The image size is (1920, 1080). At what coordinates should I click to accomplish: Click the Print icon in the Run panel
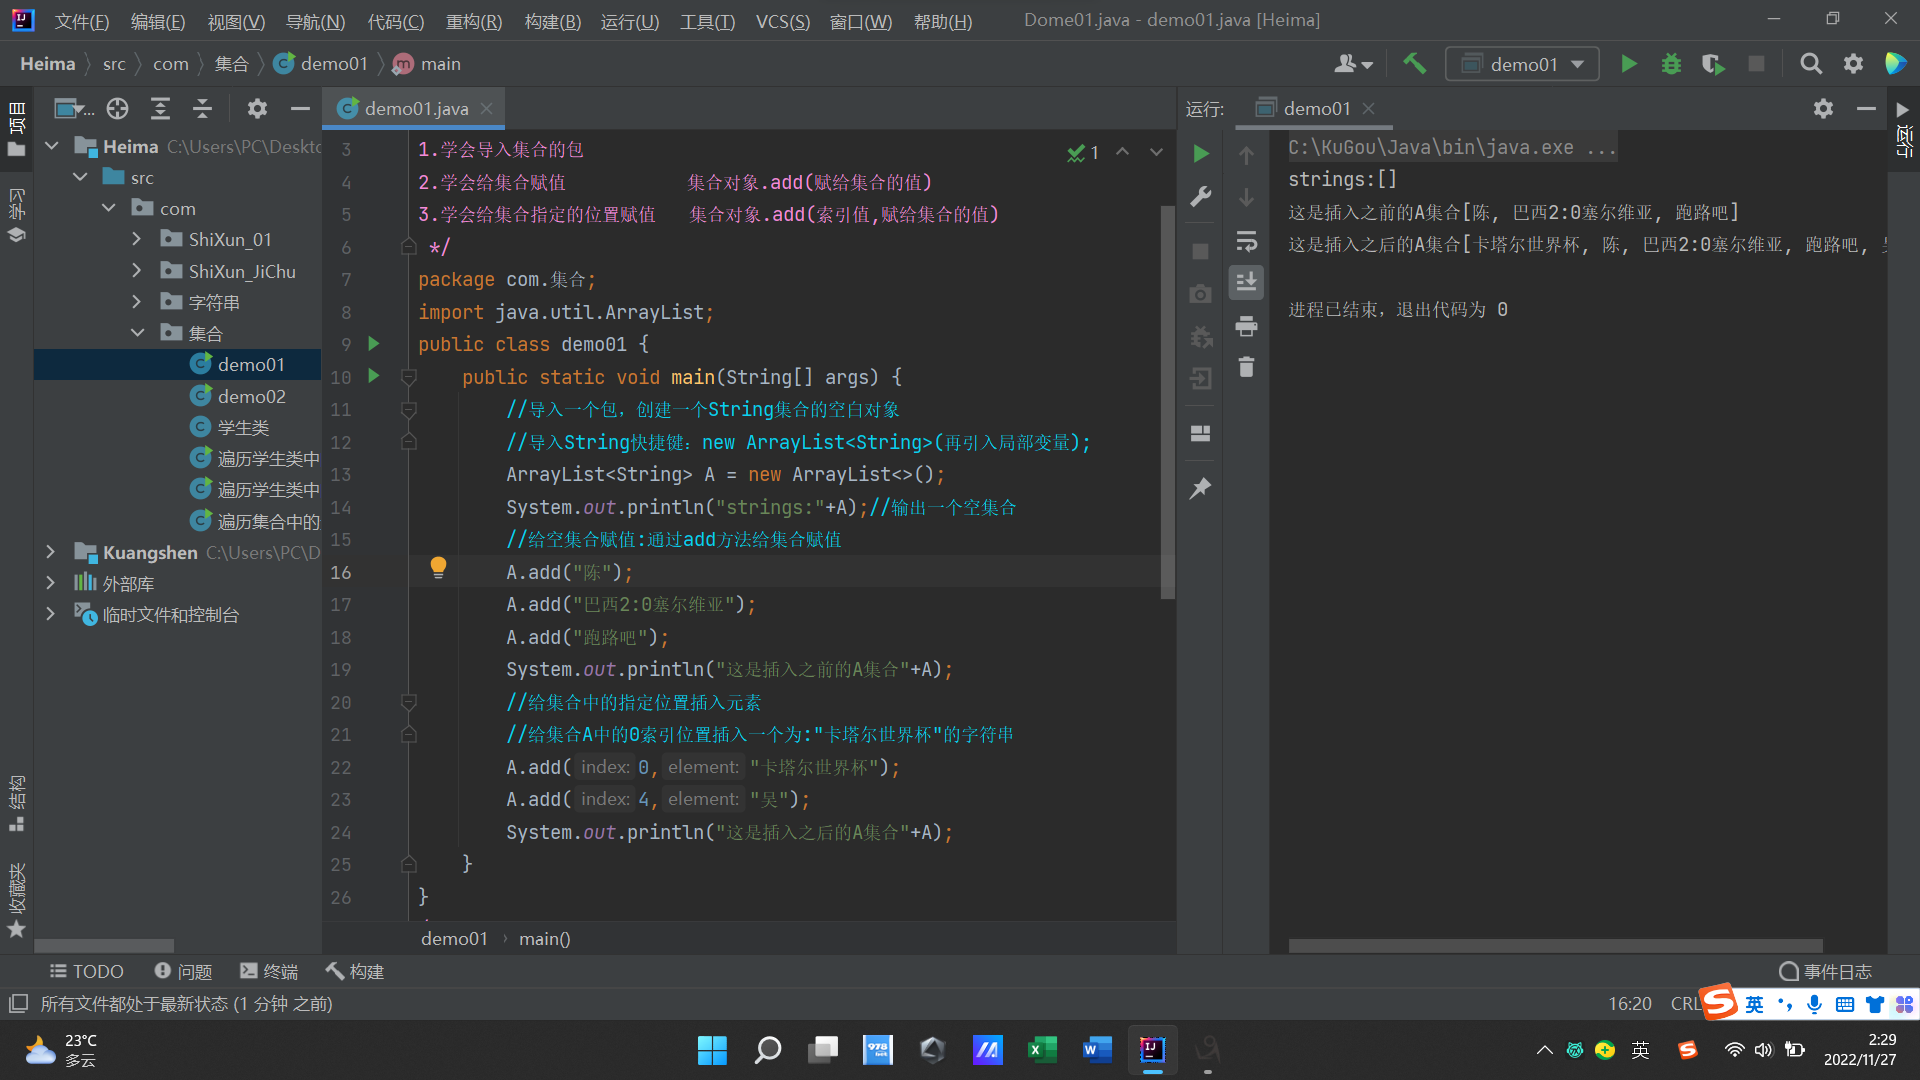[x=1246, y=325]
